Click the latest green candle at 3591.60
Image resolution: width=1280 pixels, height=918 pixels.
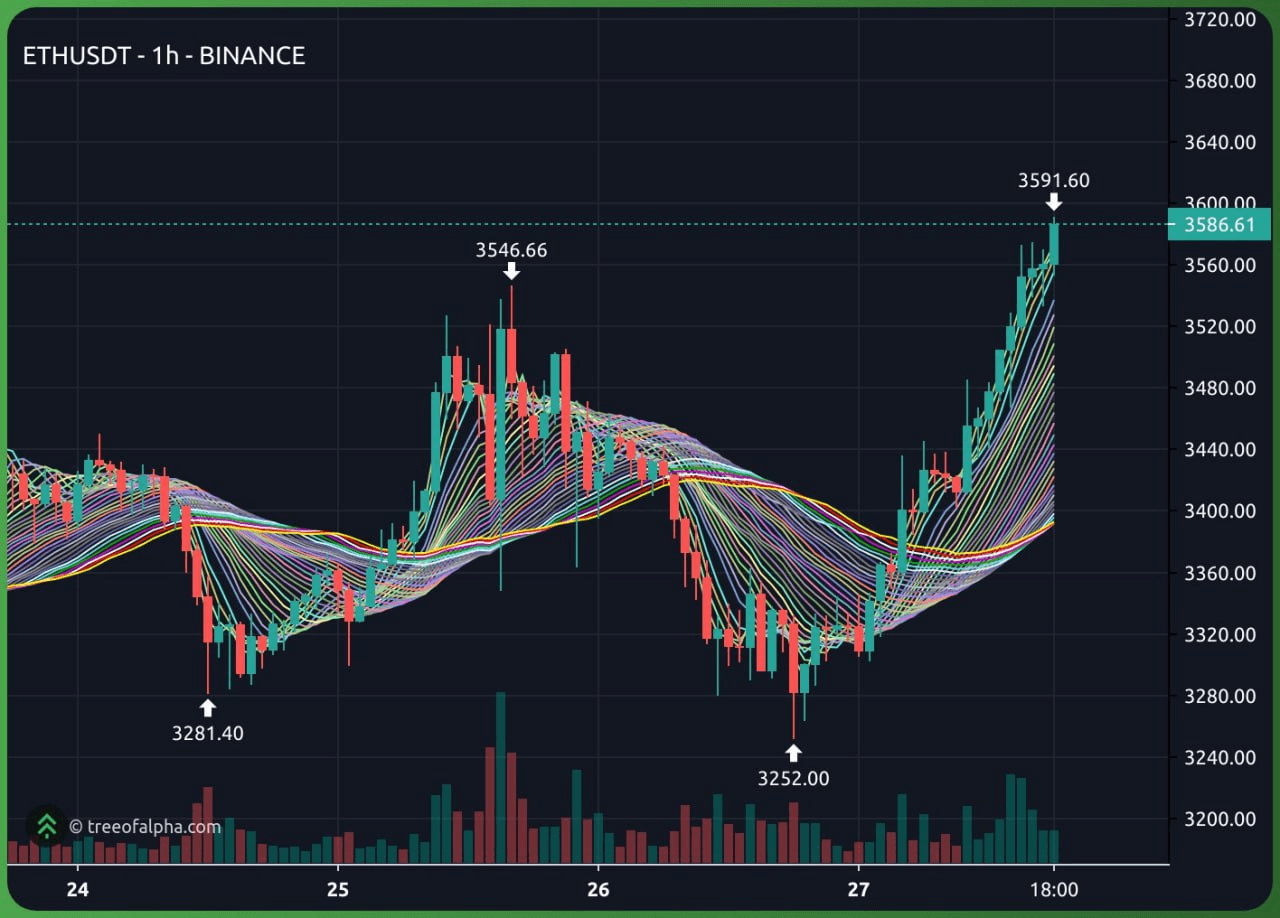[1054, 244]
